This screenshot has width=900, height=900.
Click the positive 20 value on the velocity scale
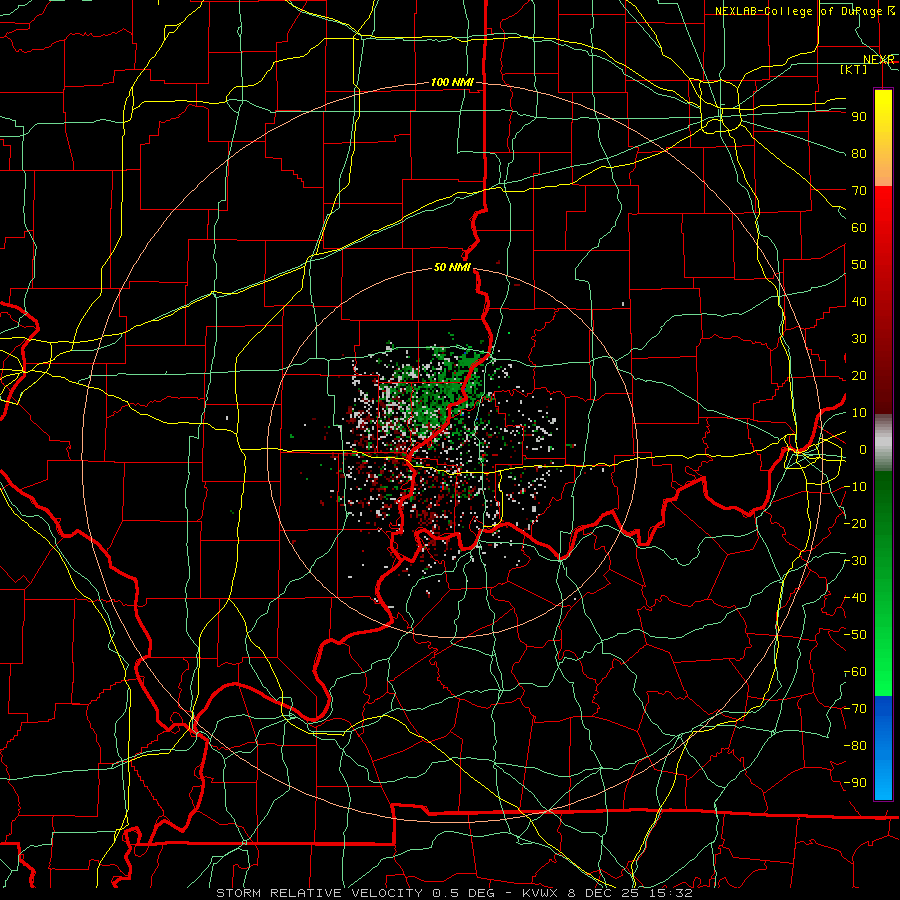(x=859, y=375)
